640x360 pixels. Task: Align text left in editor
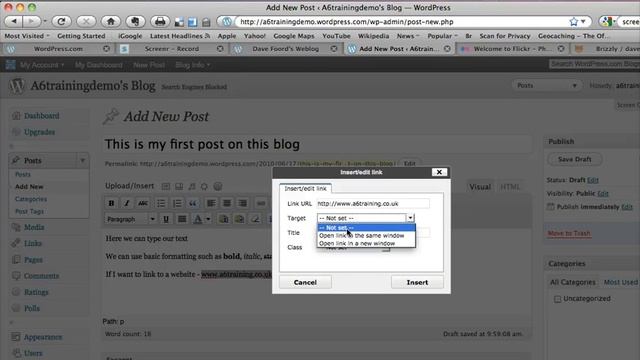(x=211, y=203)
